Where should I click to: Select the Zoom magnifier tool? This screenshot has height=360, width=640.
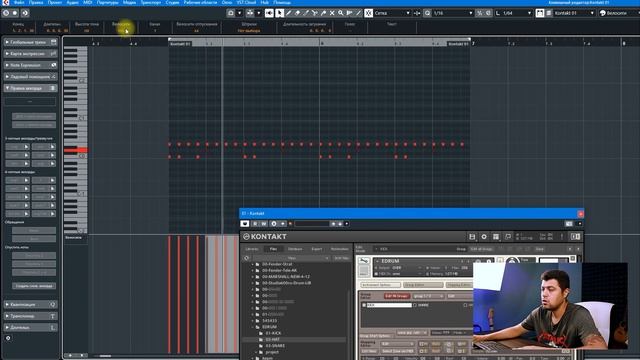[x=340, y=13]
